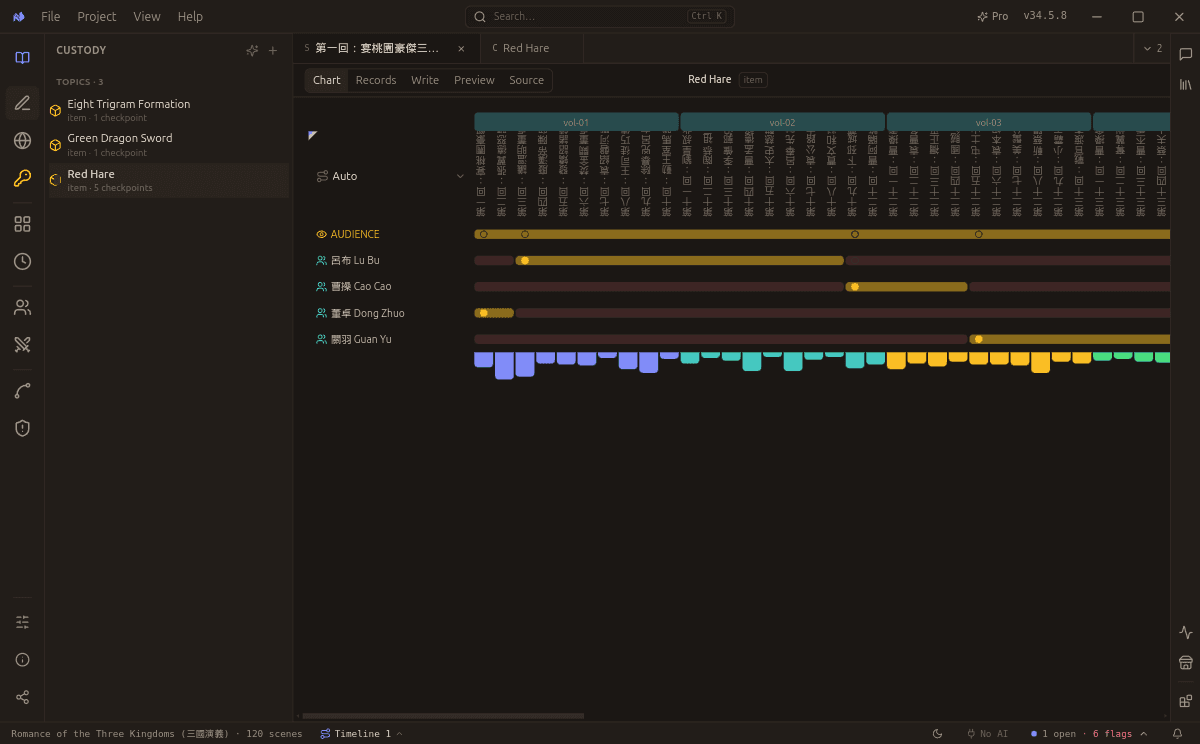Open the four-squares grid board icon
The image size is (1200, 744).
point(22,224)
